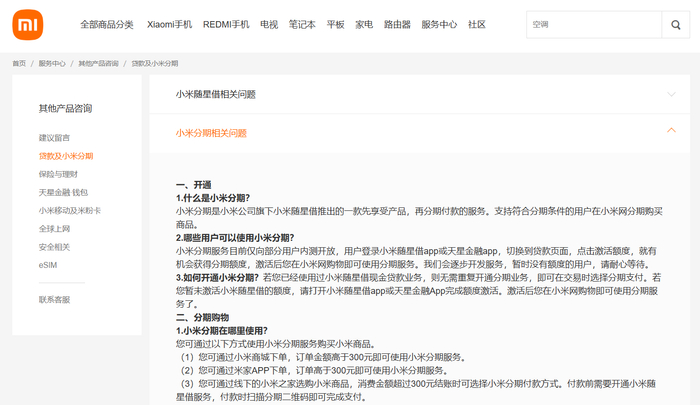Click 其他产品咨询 sidebar title
Screen dimensions: 700x405
click(65, 109)
